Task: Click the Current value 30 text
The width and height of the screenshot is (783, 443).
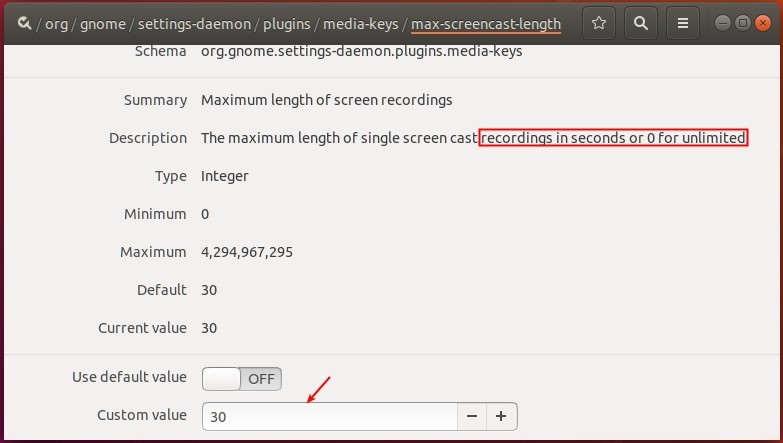Action: [209, 328]
